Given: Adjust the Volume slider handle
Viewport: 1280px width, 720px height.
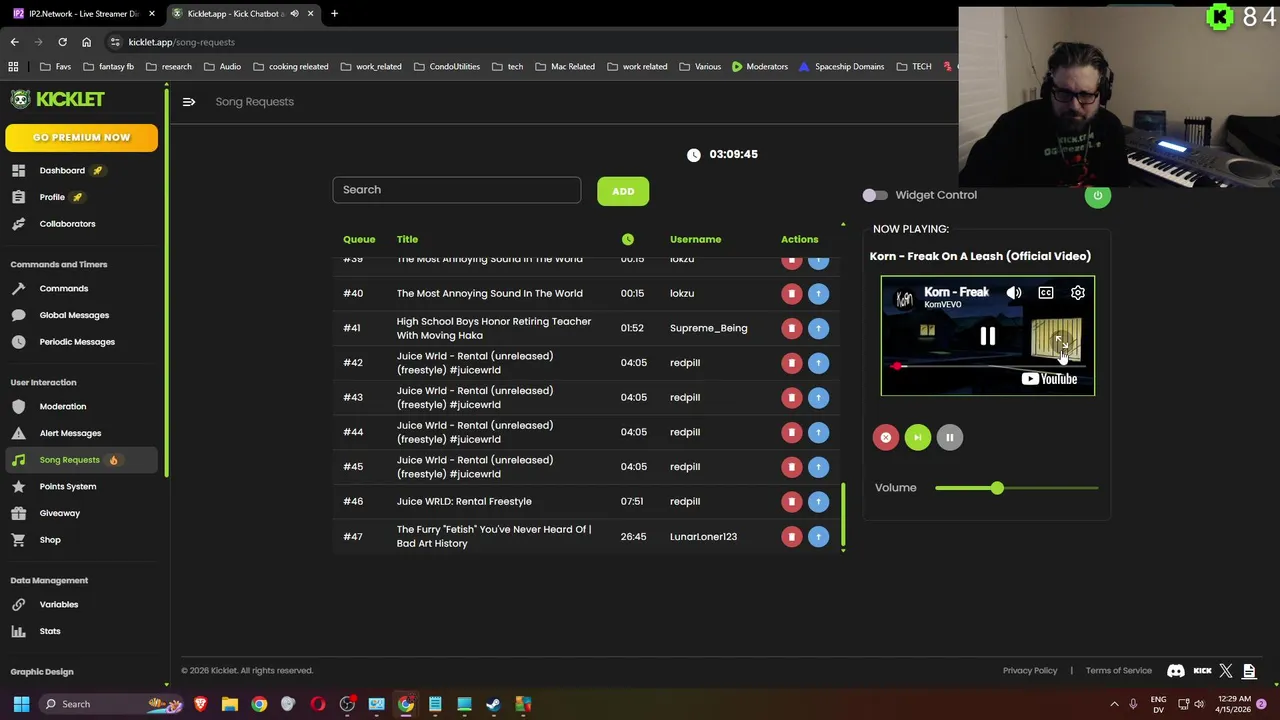Looking at the screenshot, I should (997, 488).
